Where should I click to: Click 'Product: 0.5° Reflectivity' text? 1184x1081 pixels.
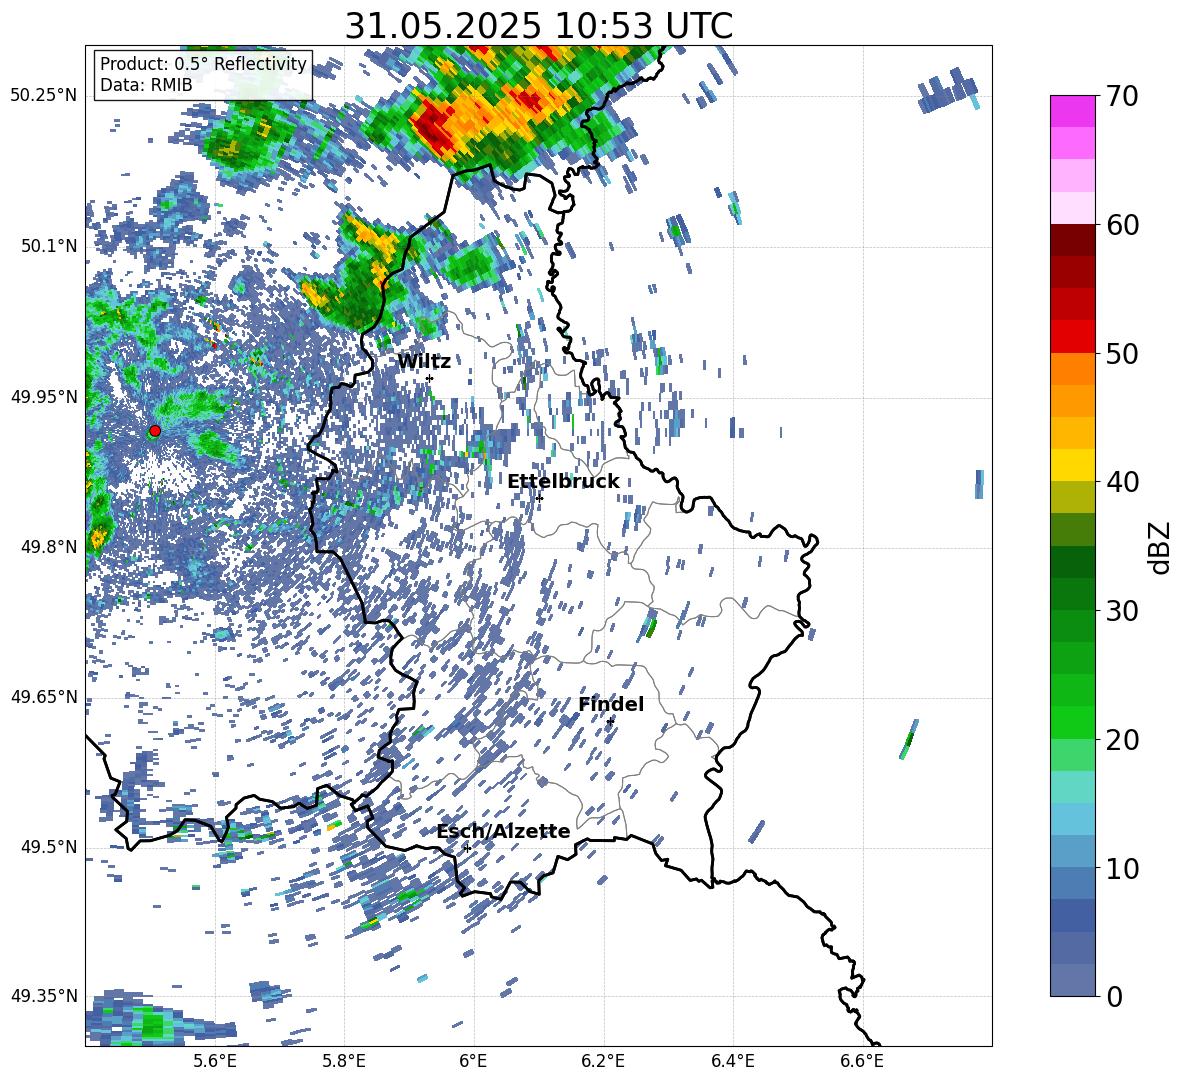(203, 64)
